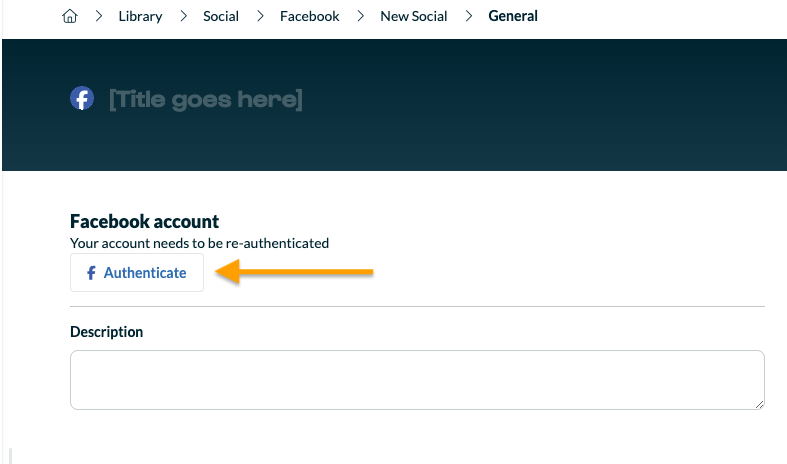Image resolution: width=787 pixels, height=464 pixels.
Task: Click the chevron between Library and Social
Action: point(184,16)
